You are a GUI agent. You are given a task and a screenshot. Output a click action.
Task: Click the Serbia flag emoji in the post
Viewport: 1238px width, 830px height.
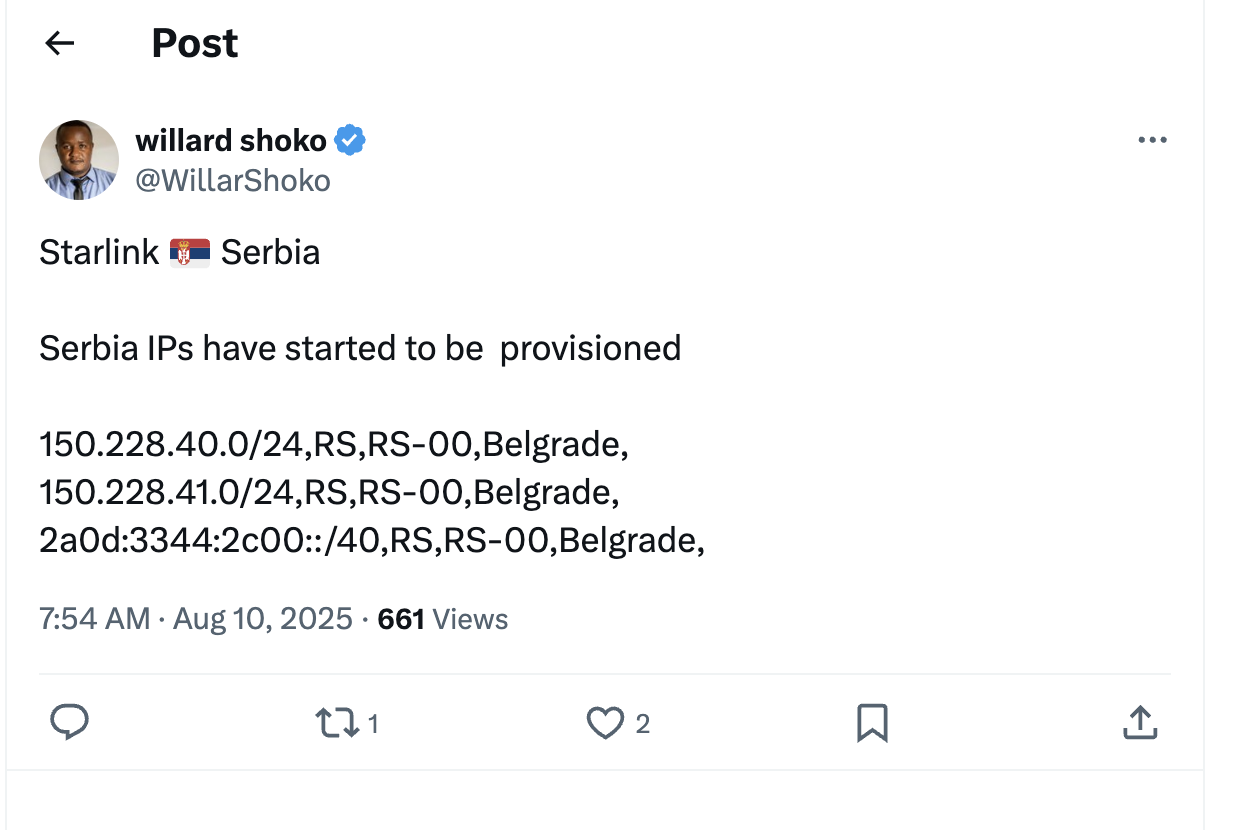click(189, 251)
